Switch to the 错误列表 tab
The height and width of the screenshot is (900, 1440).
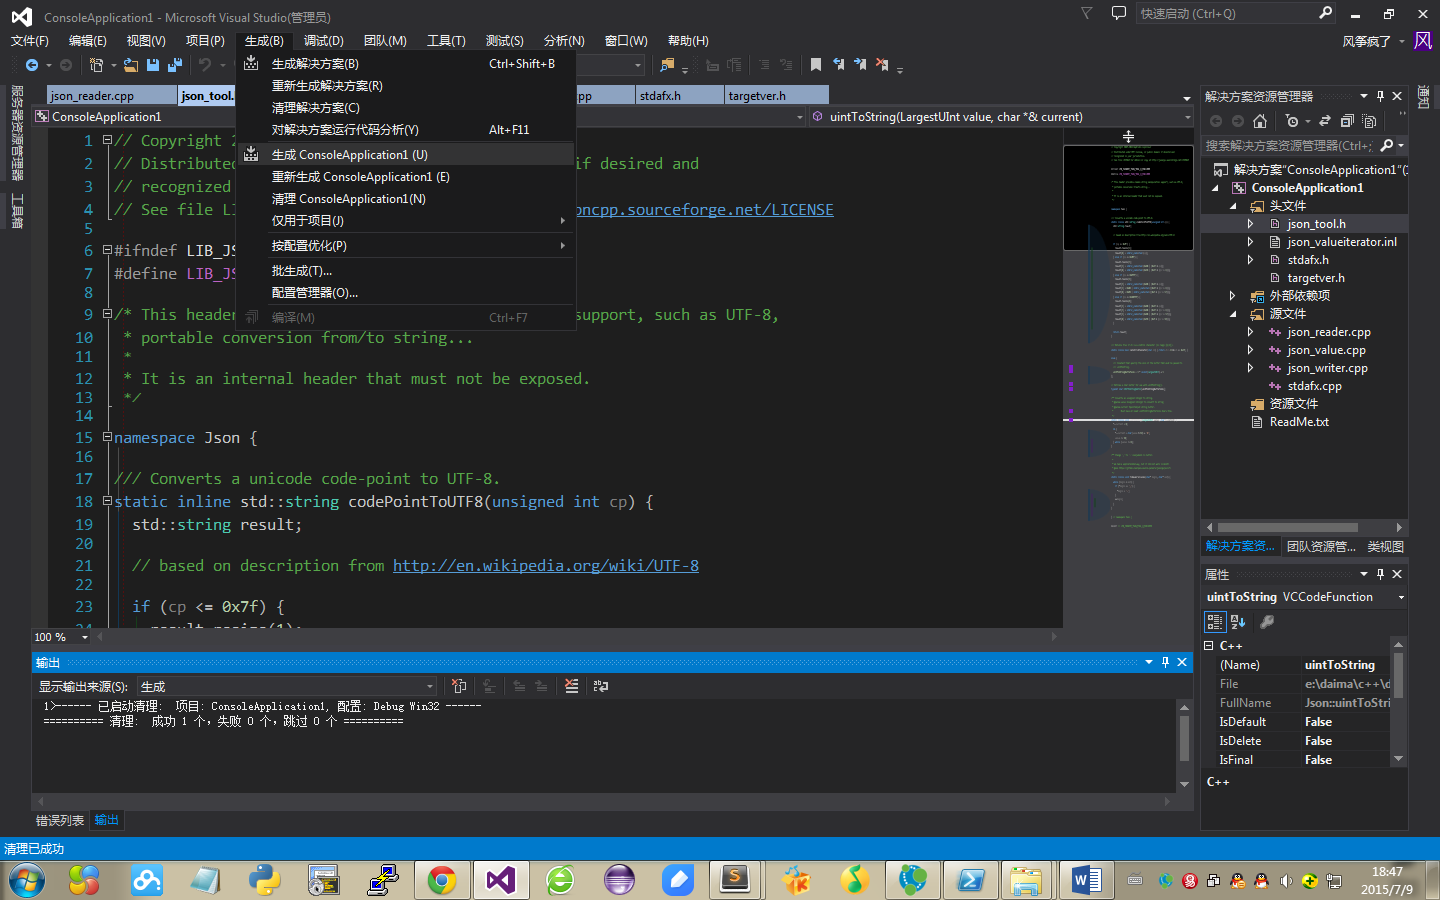coord(60,820)
